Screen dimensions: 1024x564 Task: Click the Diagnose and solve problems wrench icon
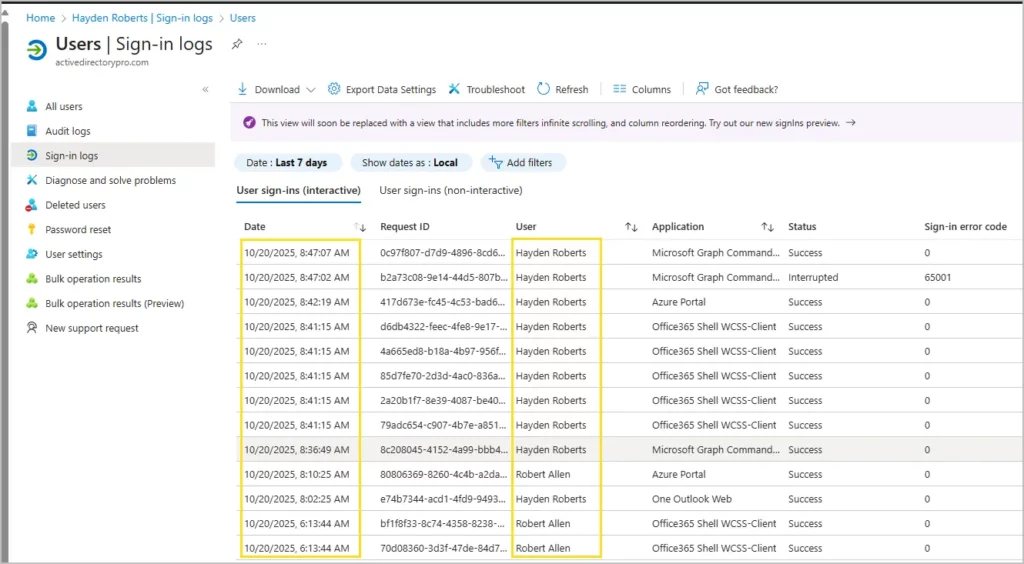click(x=31, y=180)
